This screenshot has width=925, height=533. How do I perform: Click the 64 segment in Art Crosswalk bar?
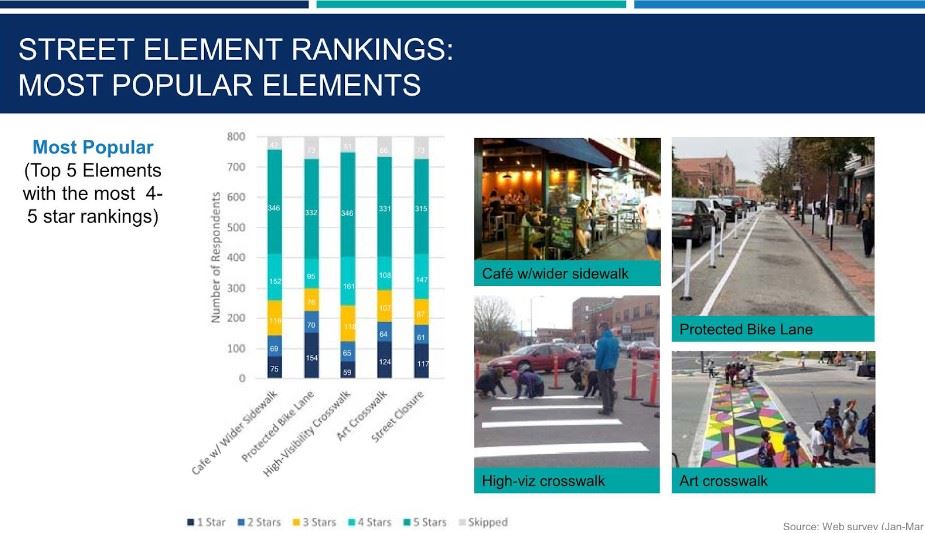click(x=385, y=331)
